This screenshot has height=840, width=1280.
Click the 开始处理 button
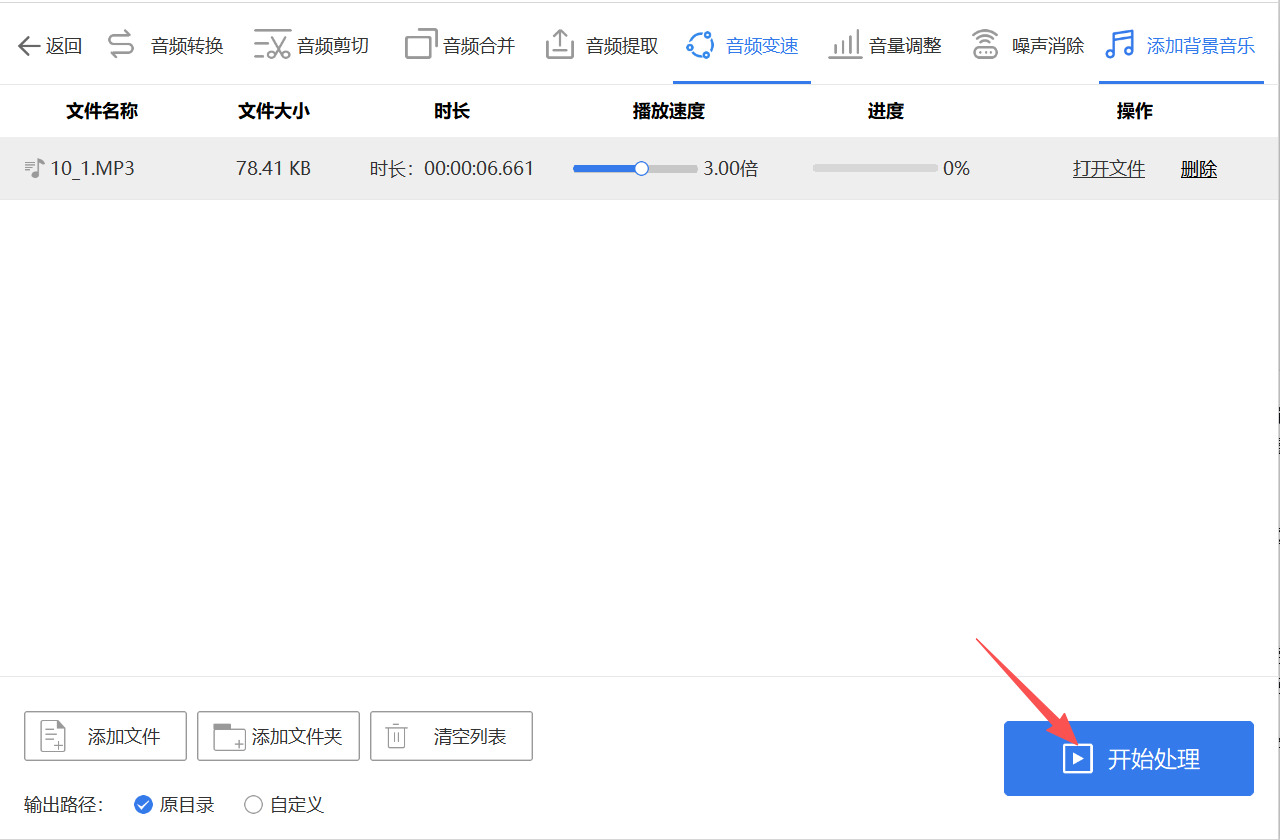click(x=1128, y=758)
